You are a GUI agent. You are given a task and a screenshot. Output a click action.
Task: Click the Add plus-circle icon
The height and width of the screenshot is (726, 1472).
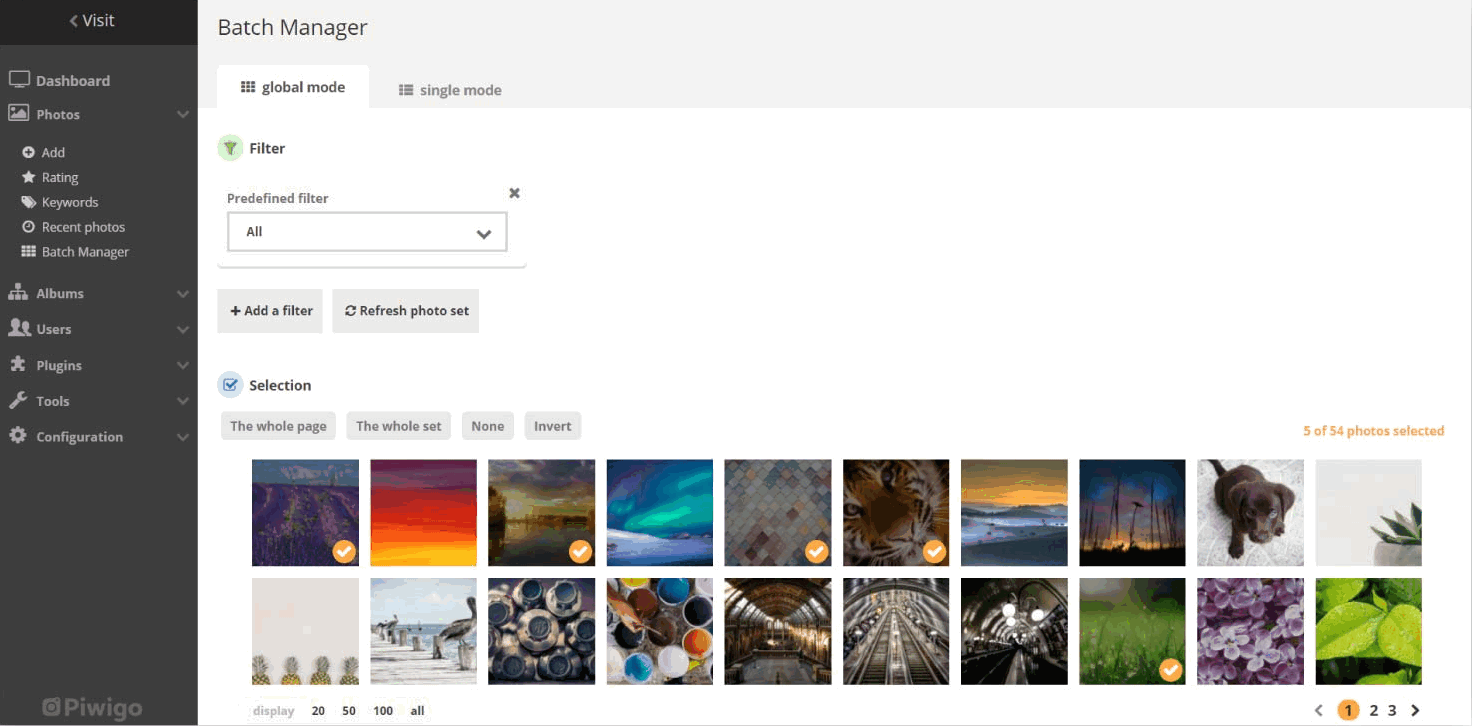click(x=29, y=152)
